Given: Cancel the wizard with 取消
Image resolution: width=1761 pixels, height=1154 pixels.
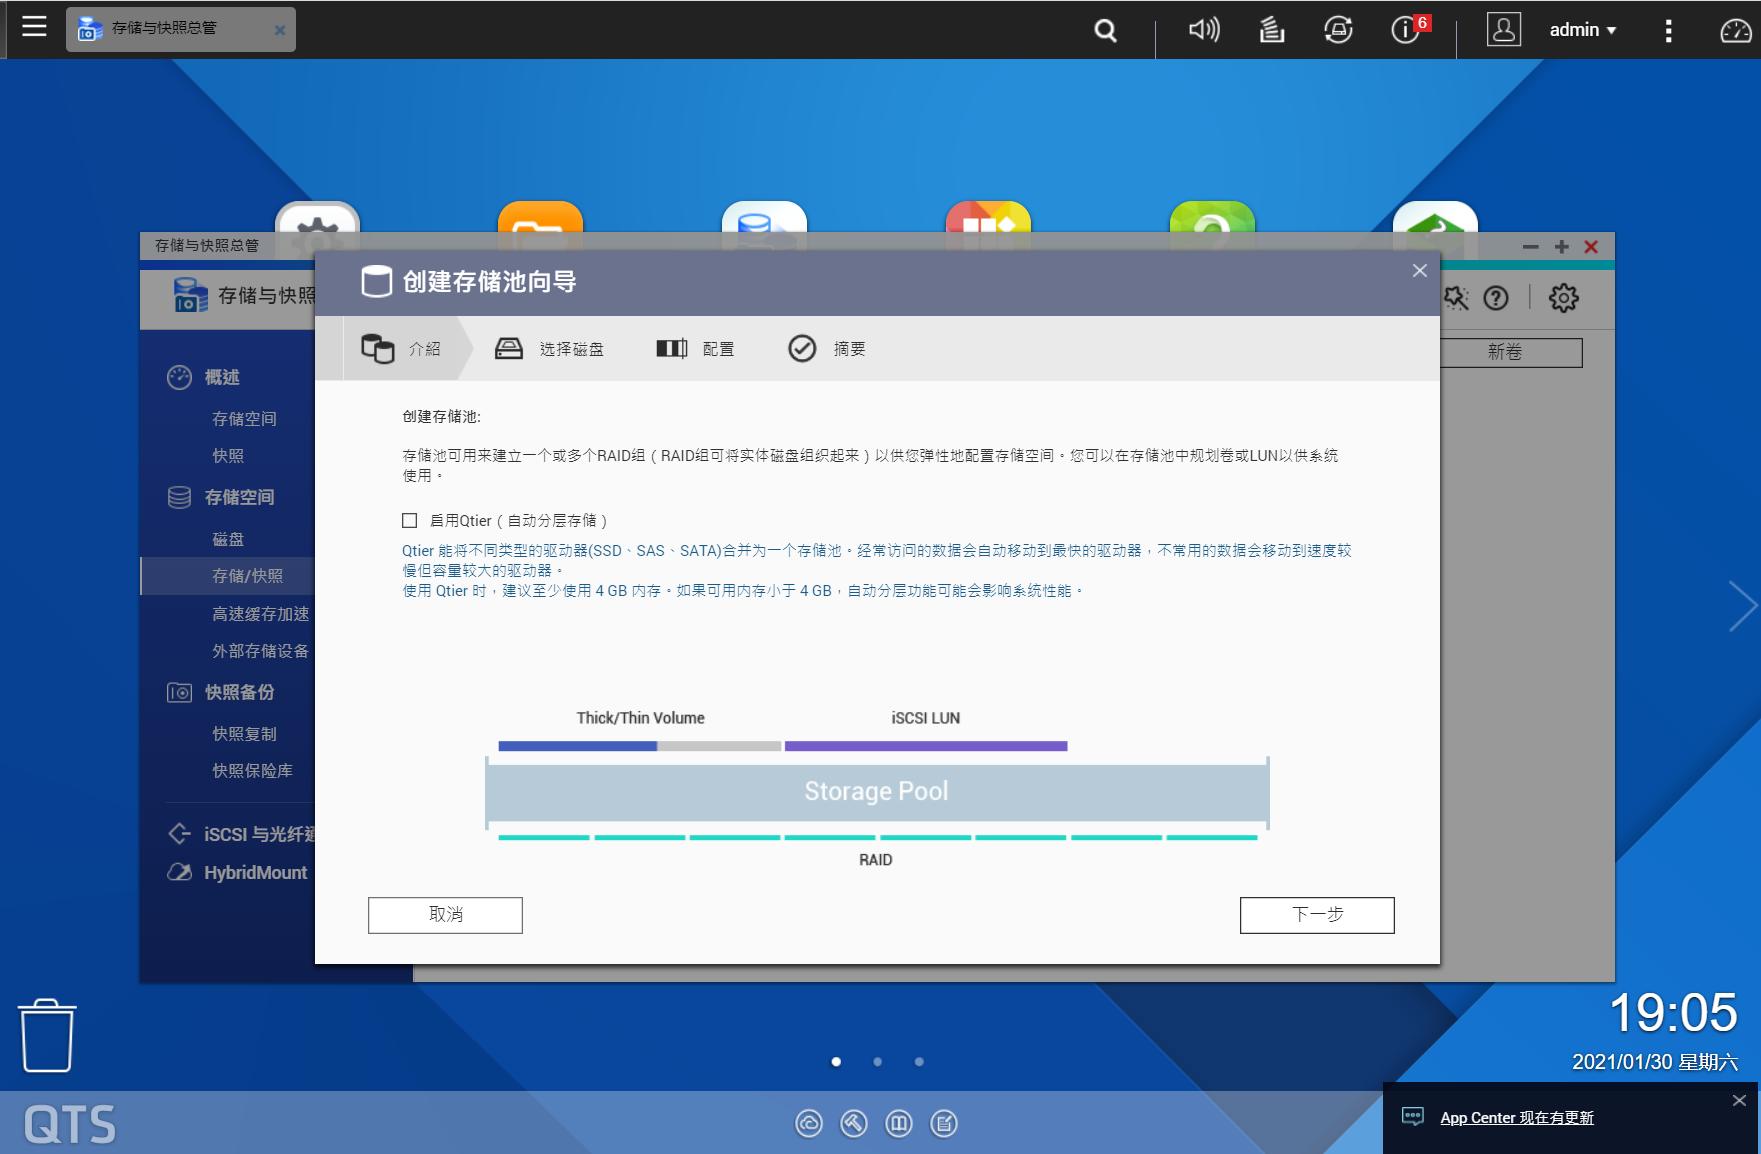Looking at the screenshot, I should pyautogui.click(x=444, y=914).
